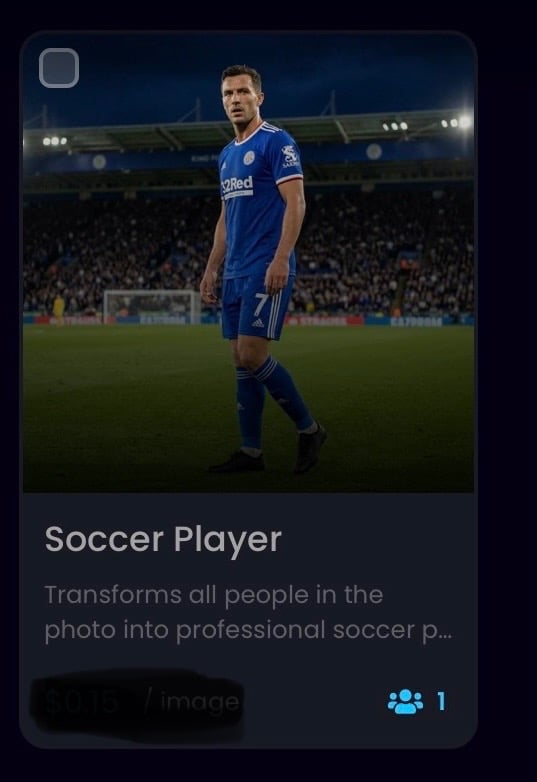Select the "Soccer Player" title
Screen dimensions: 537x782
tap(163, 540)
